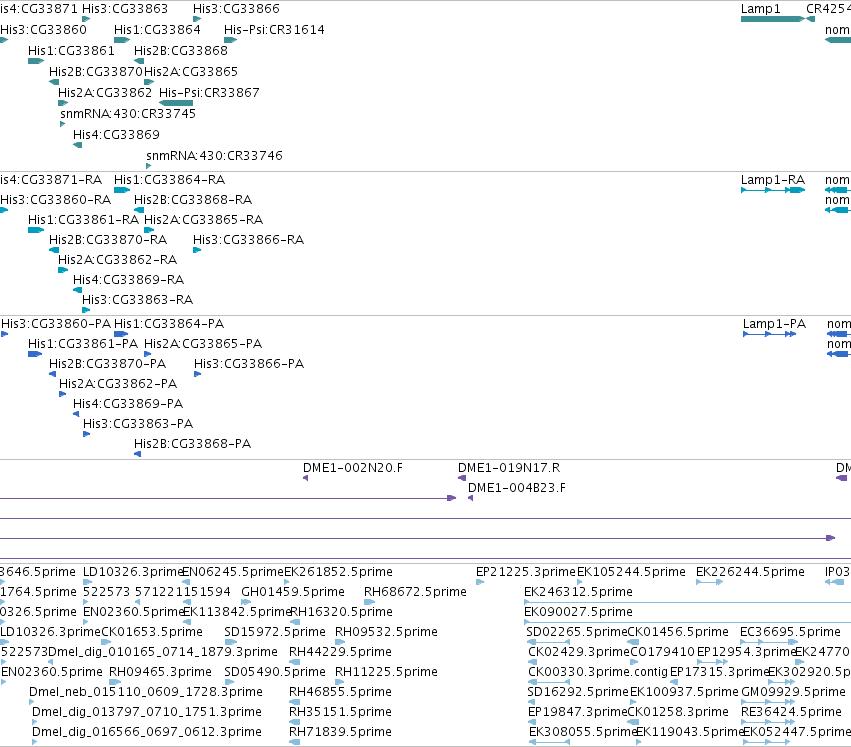The height and width of the screenshot is (747, 851).
Task: Click protein label His2A:CG33865-PA
Action: coord(203,344)
